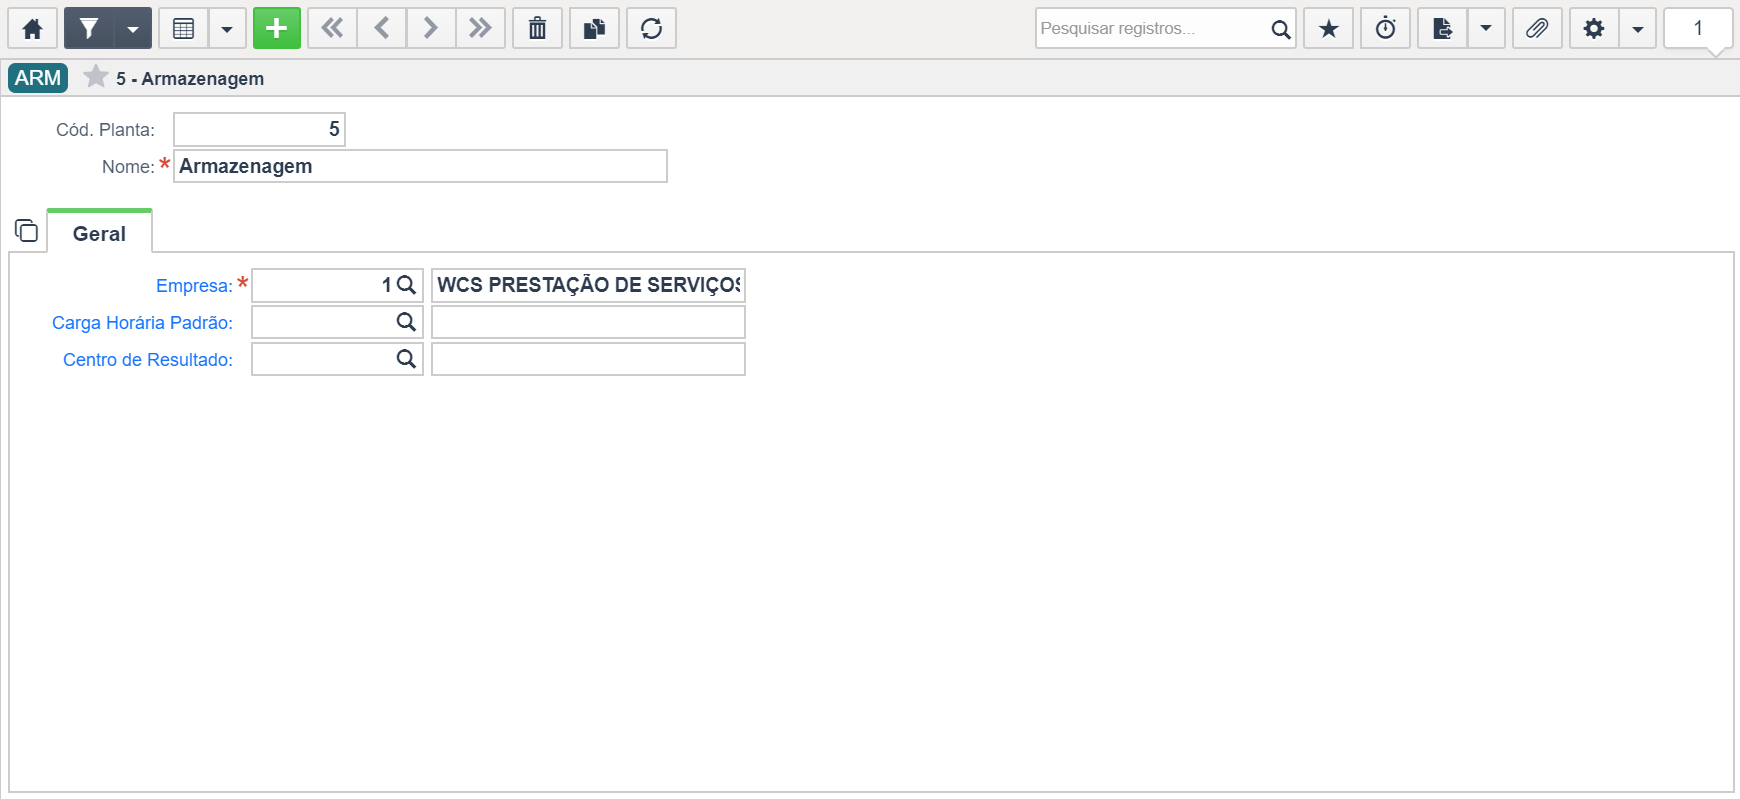Refresh the record data
This screenshot has height=799, width=1740.
pos(652,28)
